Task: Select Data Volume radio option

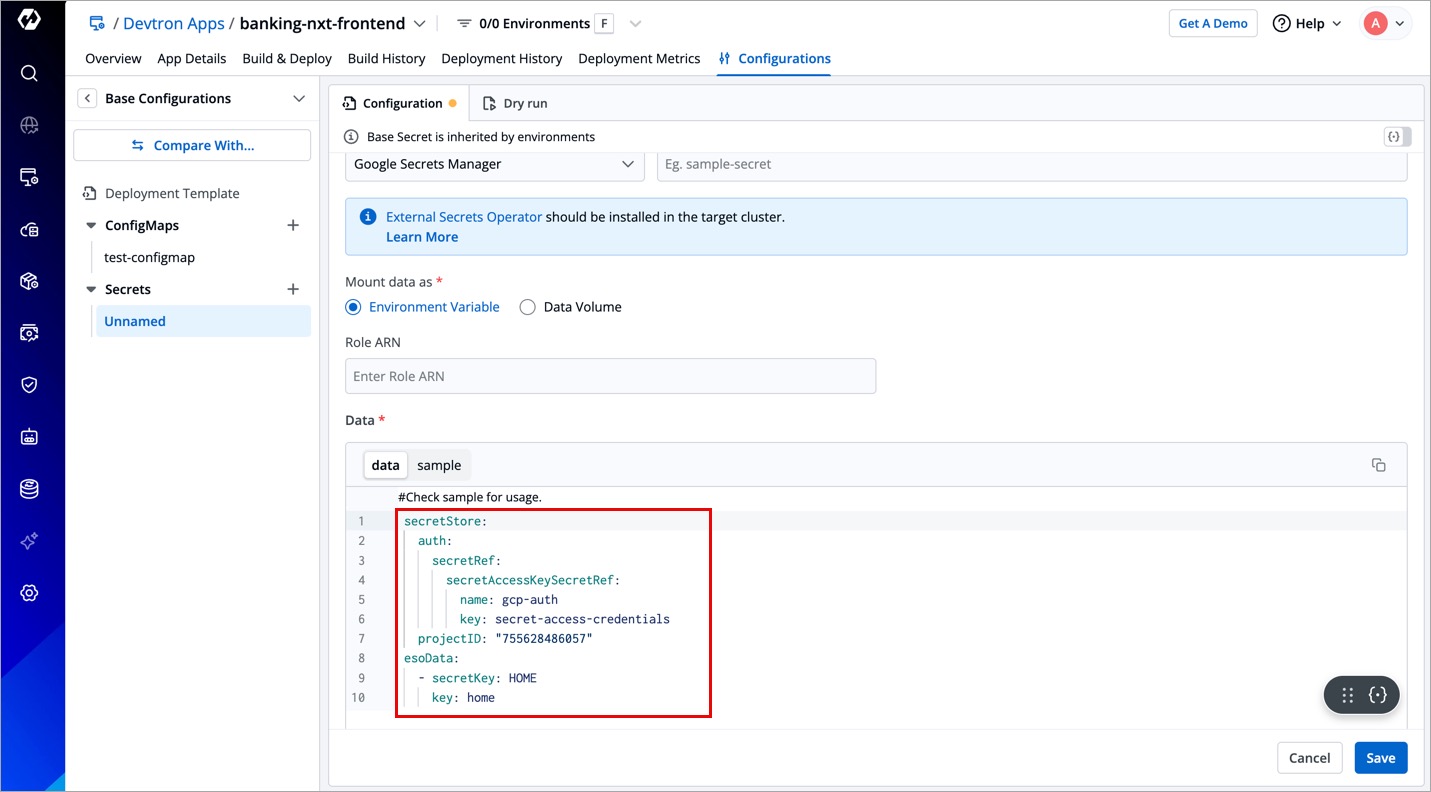Action: [x=527, y=307]
